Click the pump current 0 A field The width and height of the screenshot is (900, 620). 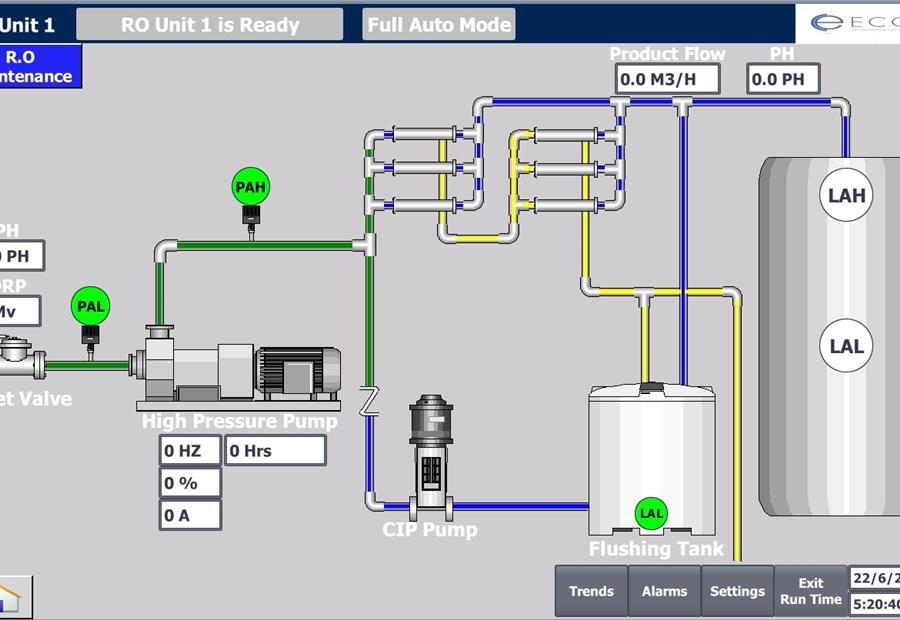coord(190,515)
